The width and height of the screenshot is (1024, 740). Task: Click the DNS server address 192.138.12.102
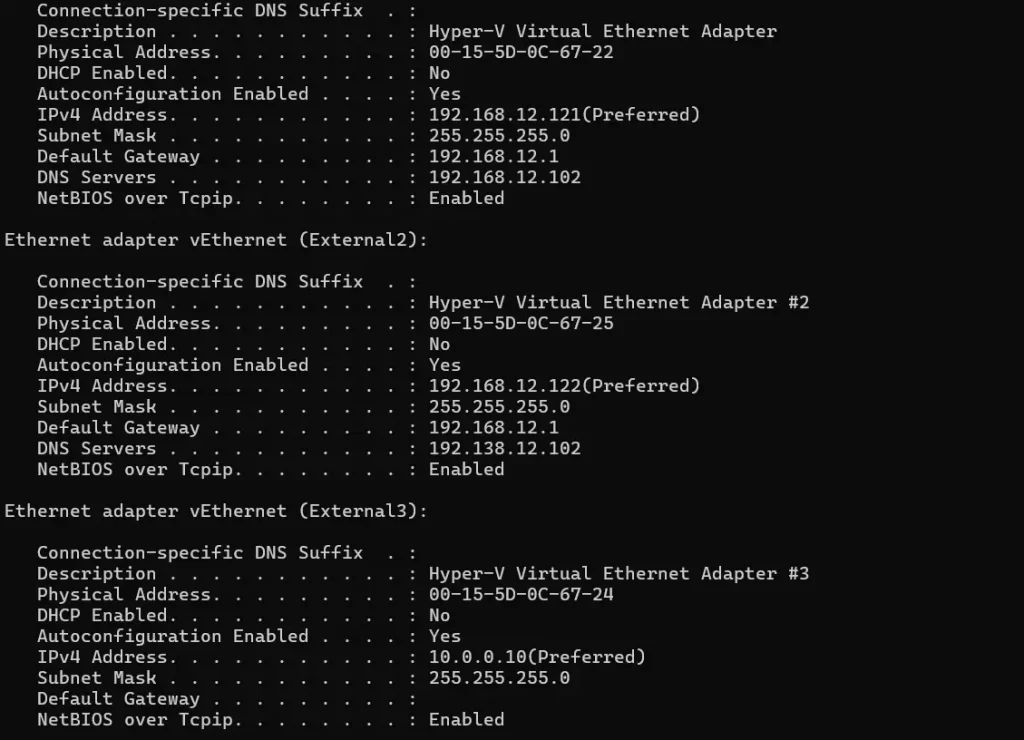(504, 448)
